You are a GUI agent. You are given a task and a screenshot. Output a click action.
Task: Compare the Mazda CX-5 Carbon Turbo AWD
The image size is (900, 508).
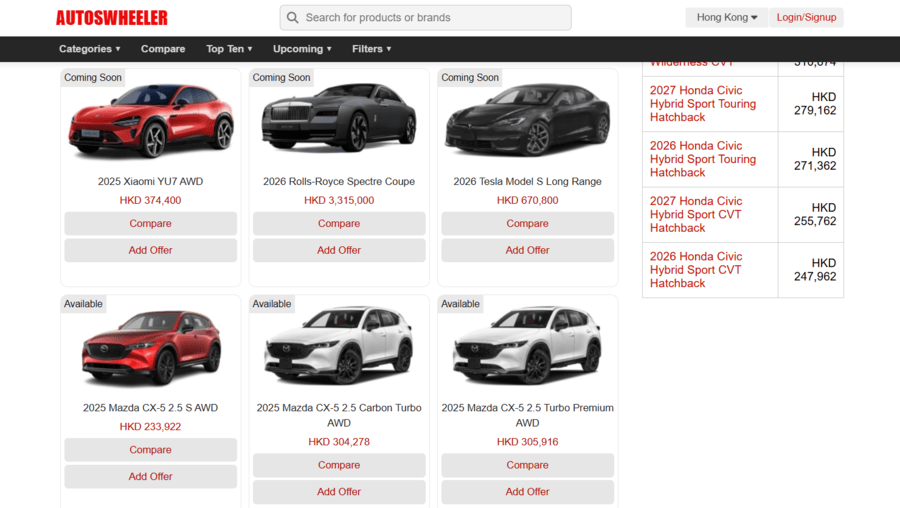coord(339,465)
